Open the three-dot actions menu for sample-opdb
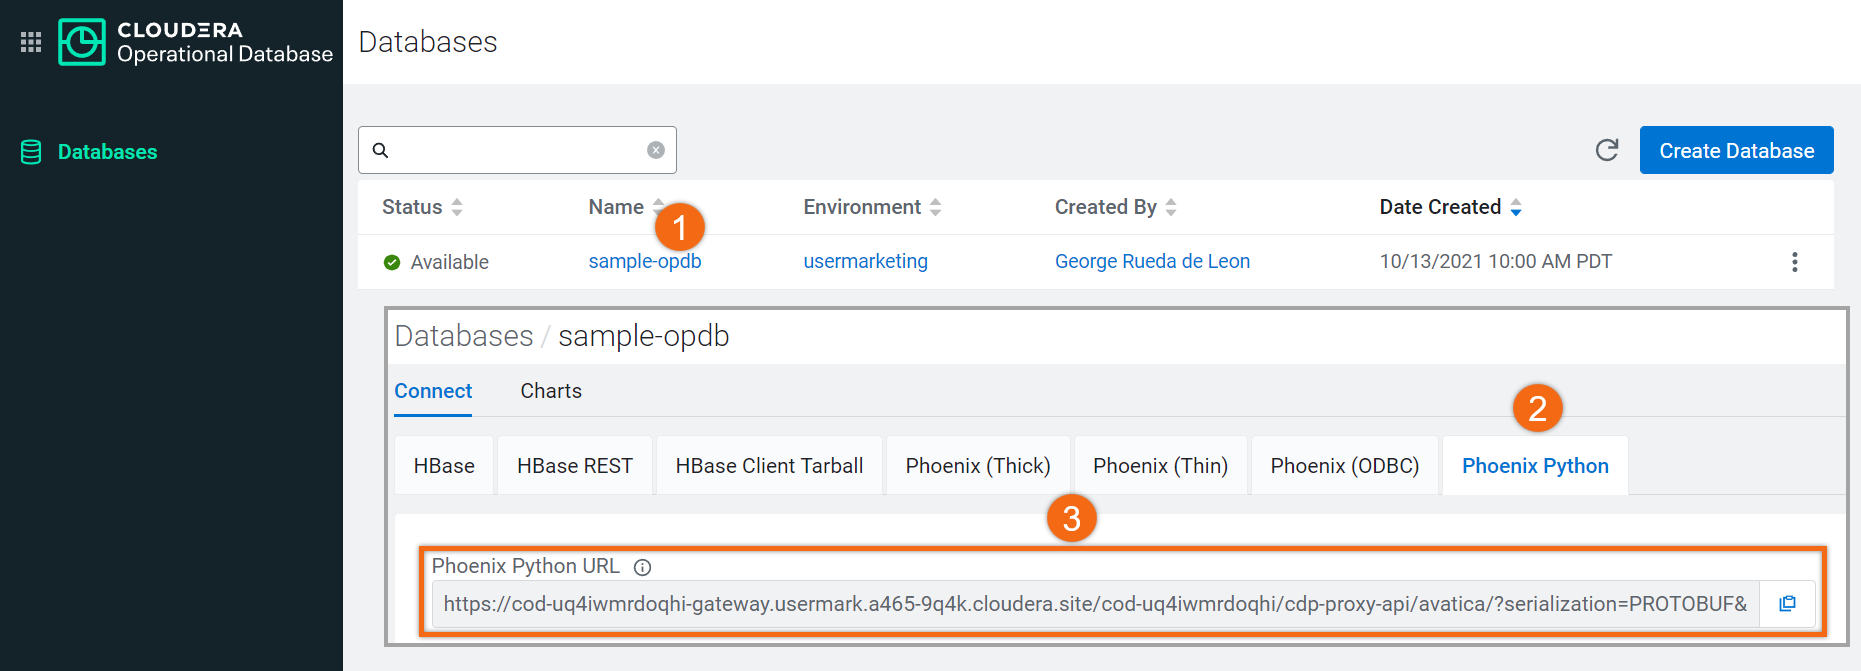This screenshot has width=1861, height=671. coord(1795,262)
